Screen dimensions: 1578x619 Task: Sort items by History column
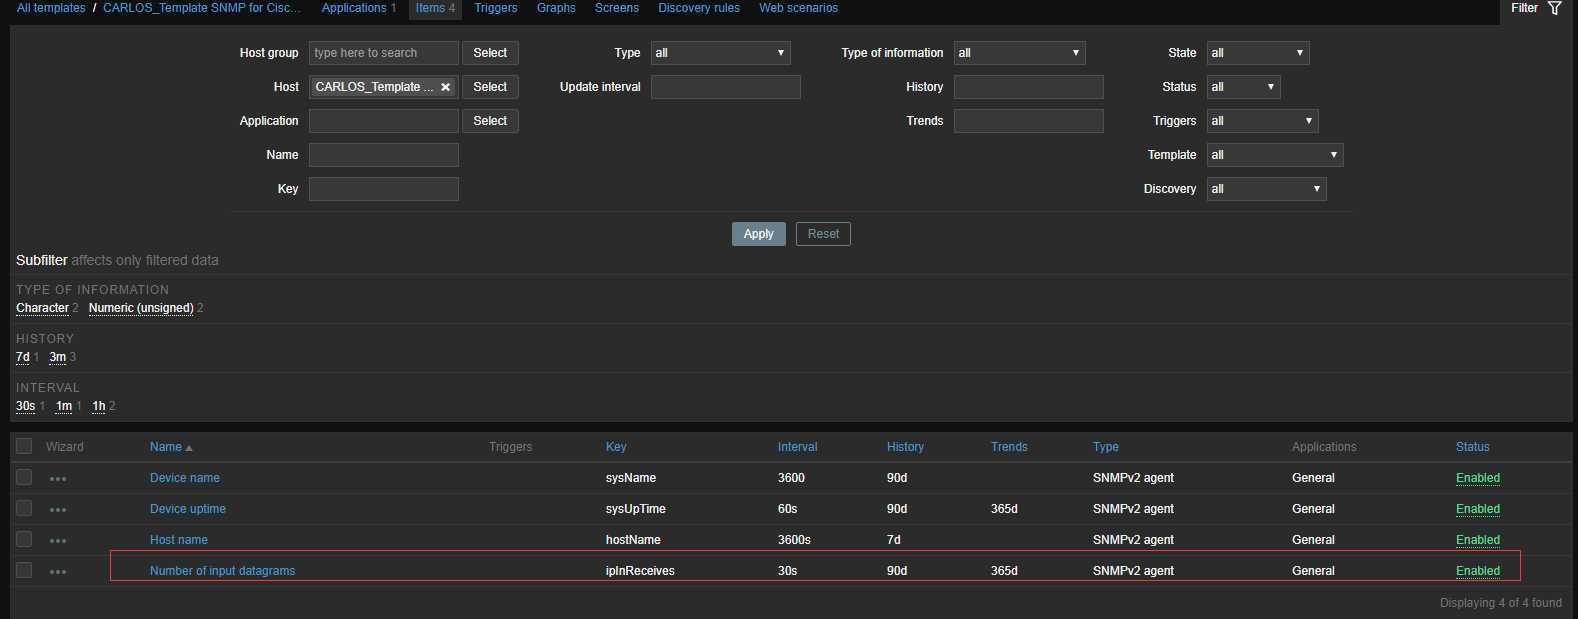coord(905,447)
